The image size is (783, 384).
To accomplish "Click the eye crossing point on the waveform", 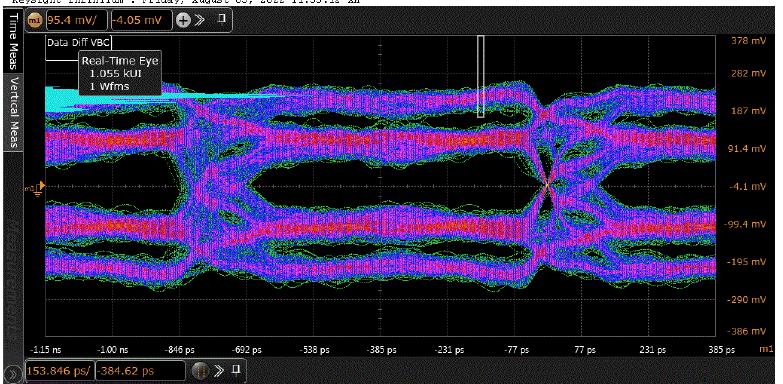I will (x=547, y=185).
